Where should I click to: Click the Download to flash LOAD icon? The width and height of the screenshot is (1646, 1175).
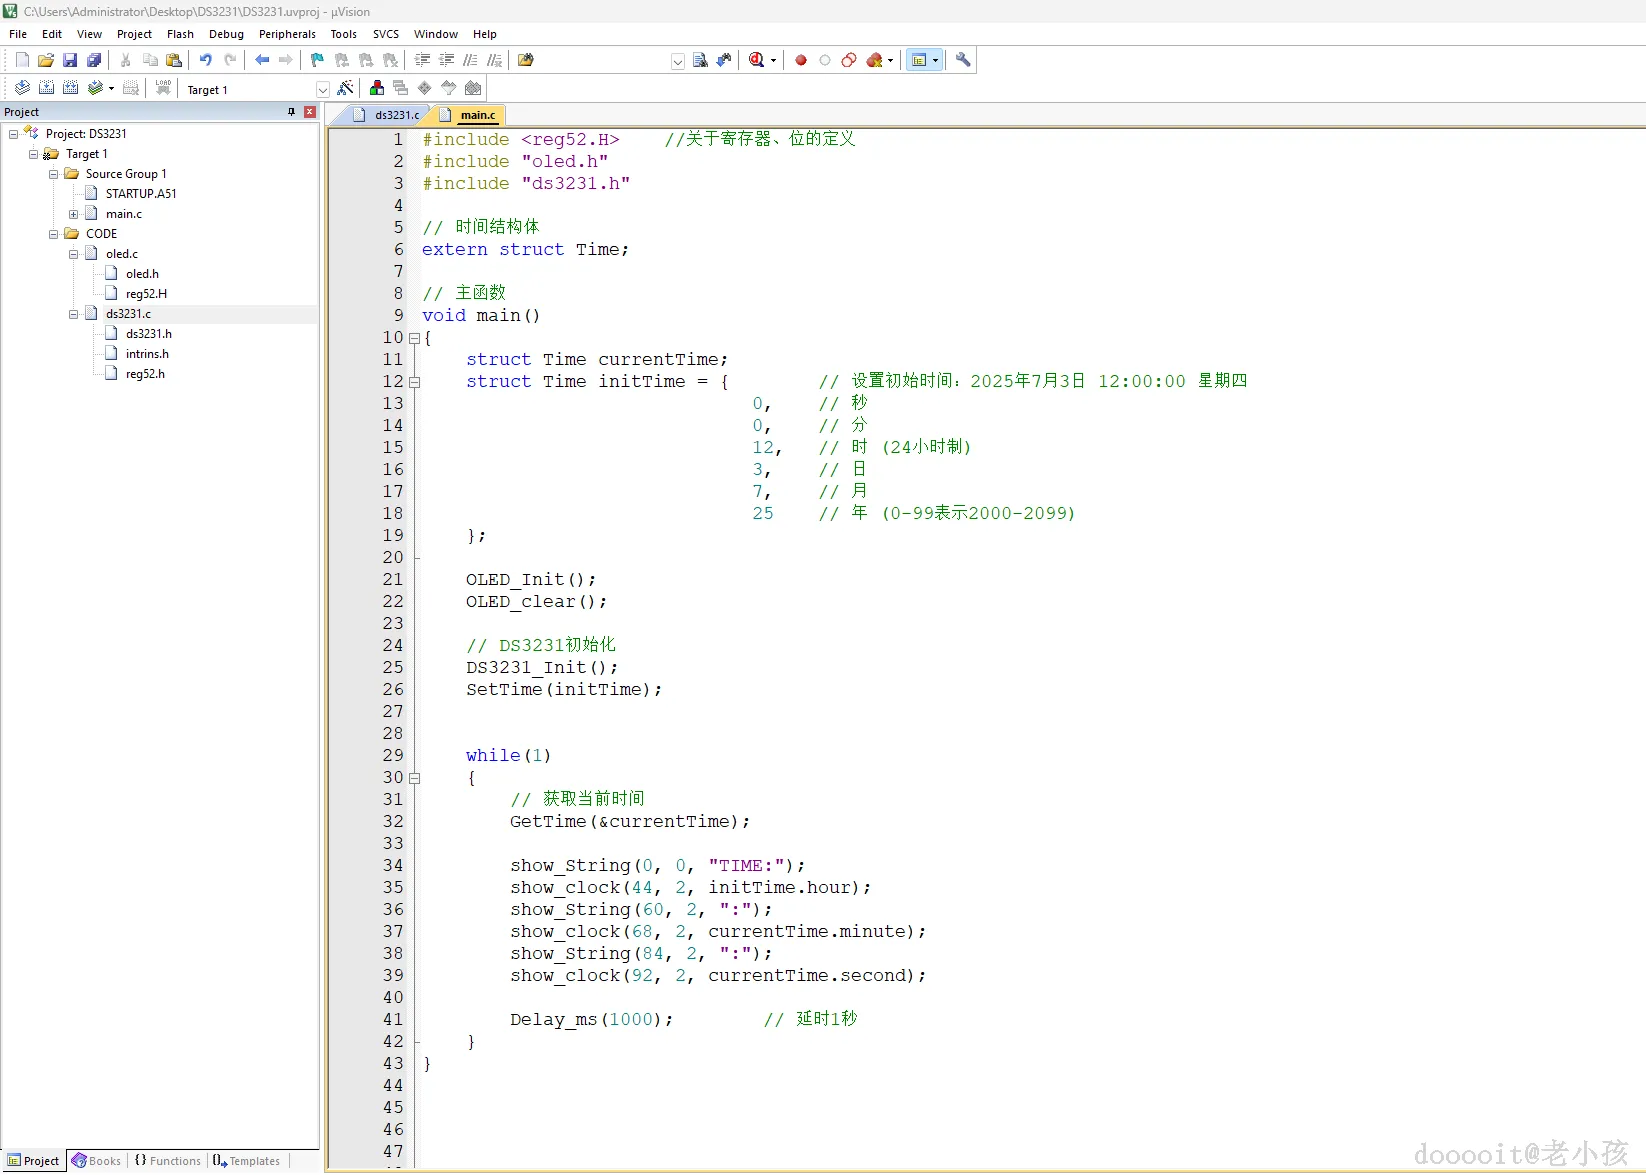pos(163,89)
